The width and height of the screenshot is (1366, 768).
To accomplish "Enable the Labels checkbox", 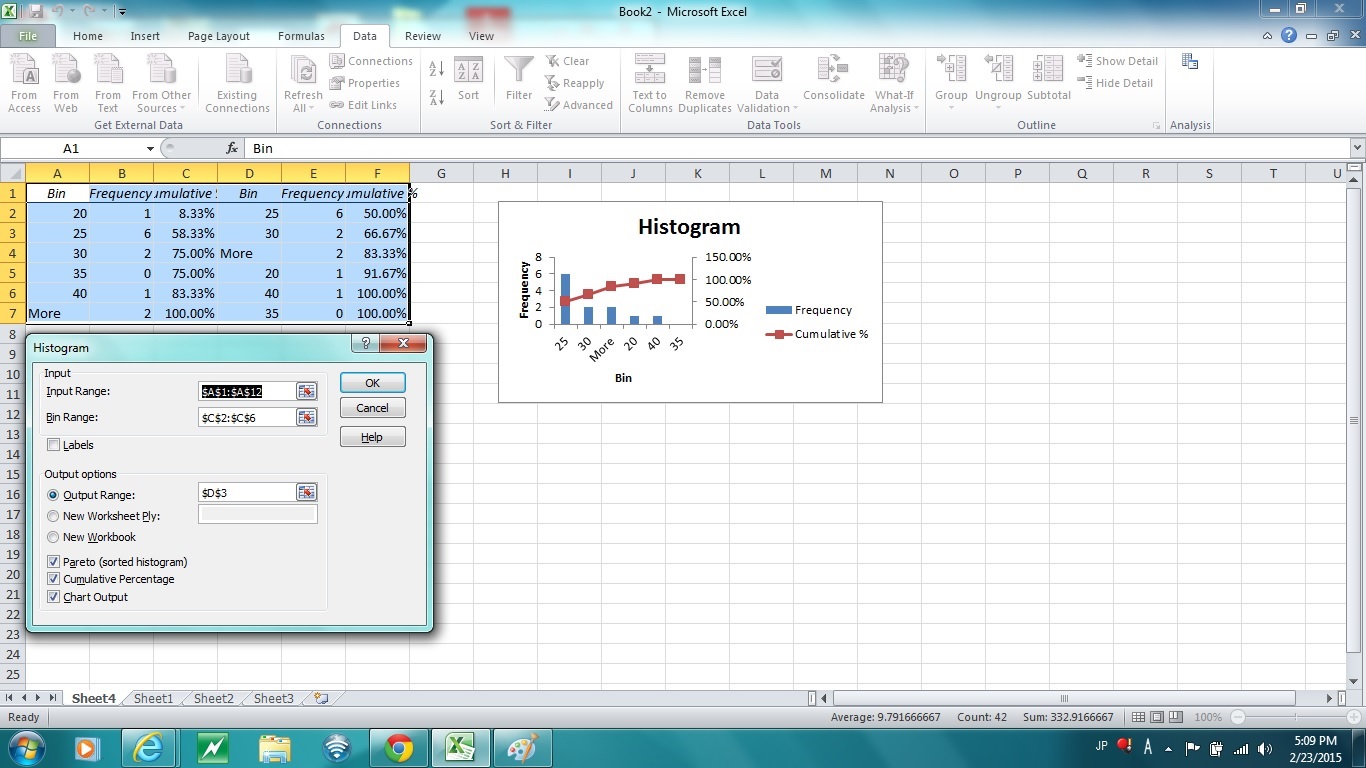I will click(54, 445).
